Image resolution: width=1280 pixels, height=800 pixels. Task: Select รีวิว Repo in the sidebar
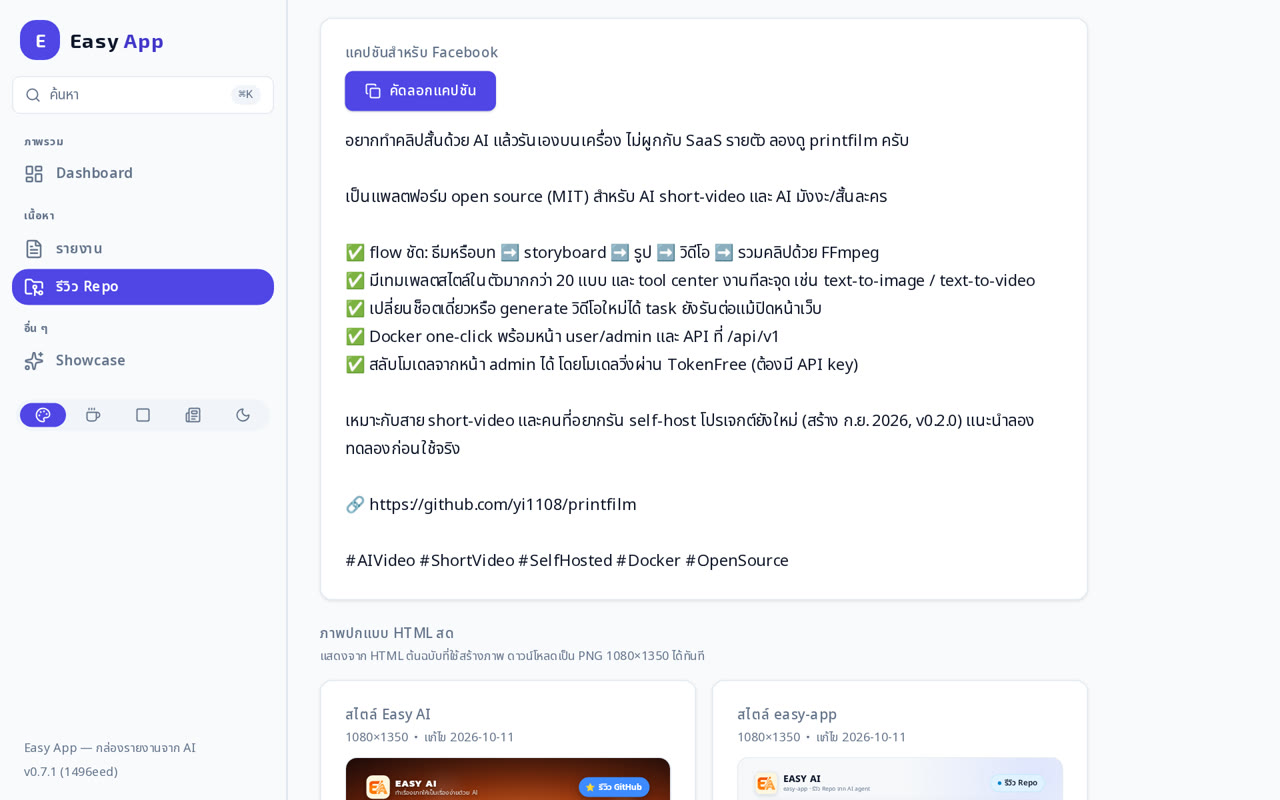143,287
